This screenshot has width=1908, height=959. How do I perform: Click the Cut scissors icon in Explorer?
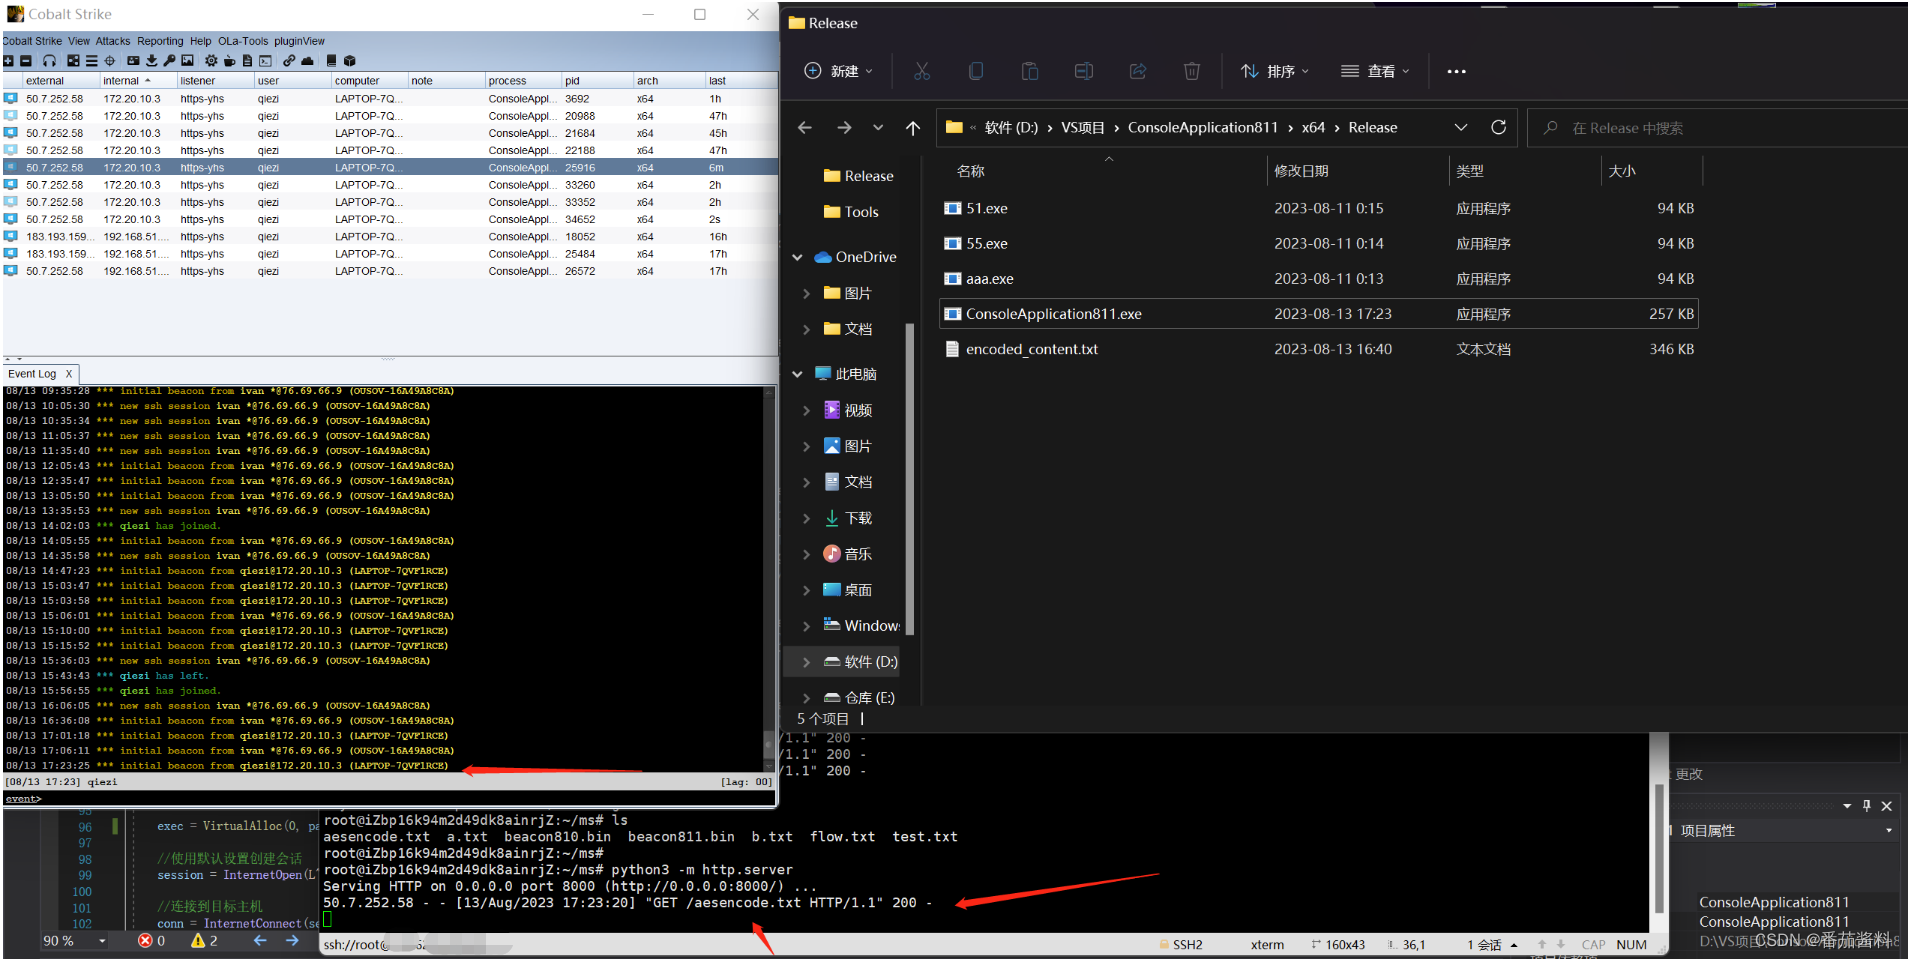coord(922,71)
